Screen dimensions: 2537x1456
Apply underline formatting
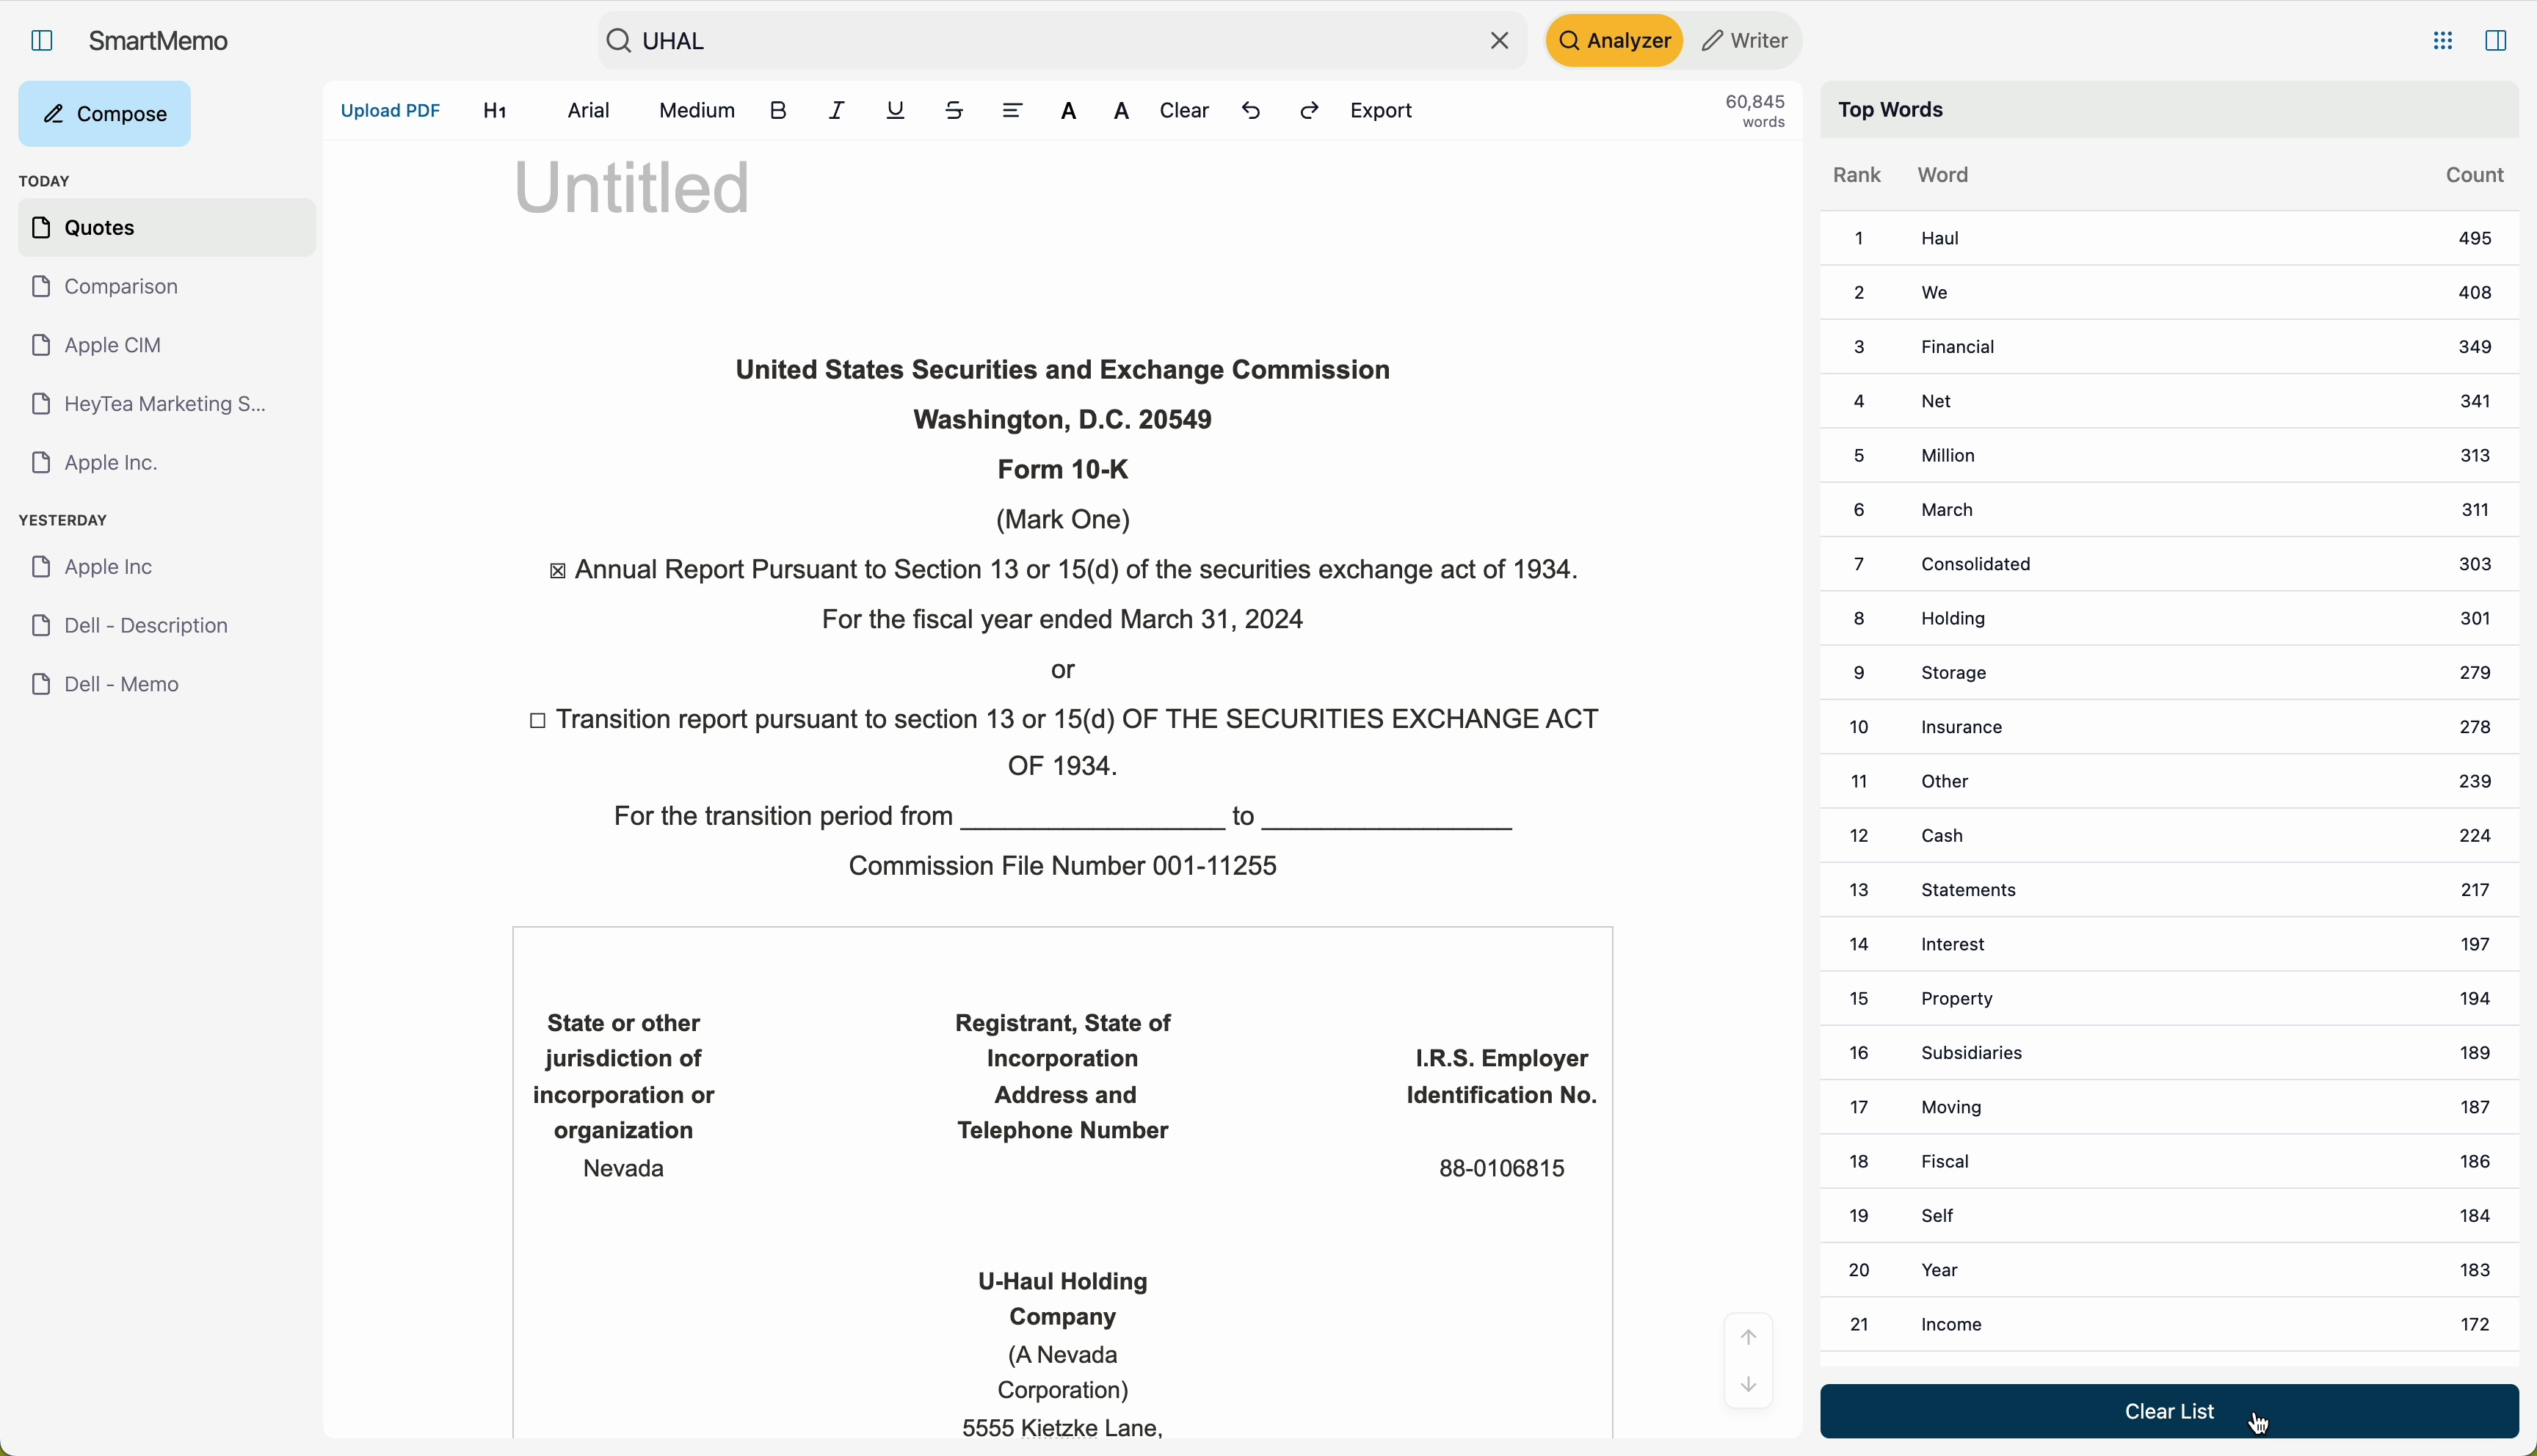click(x=896, y=111)
